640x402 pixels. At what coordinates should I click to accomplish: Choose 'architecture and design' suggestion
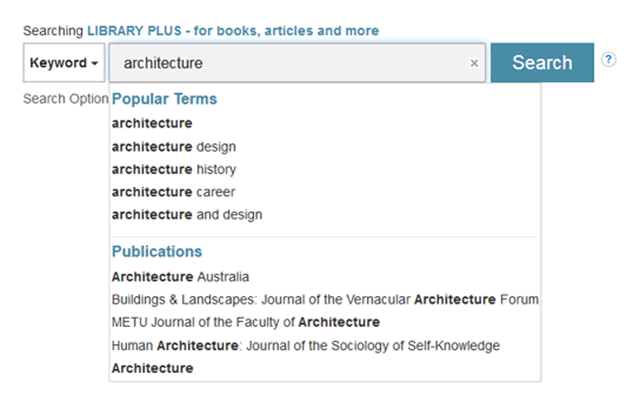(187, 214)
